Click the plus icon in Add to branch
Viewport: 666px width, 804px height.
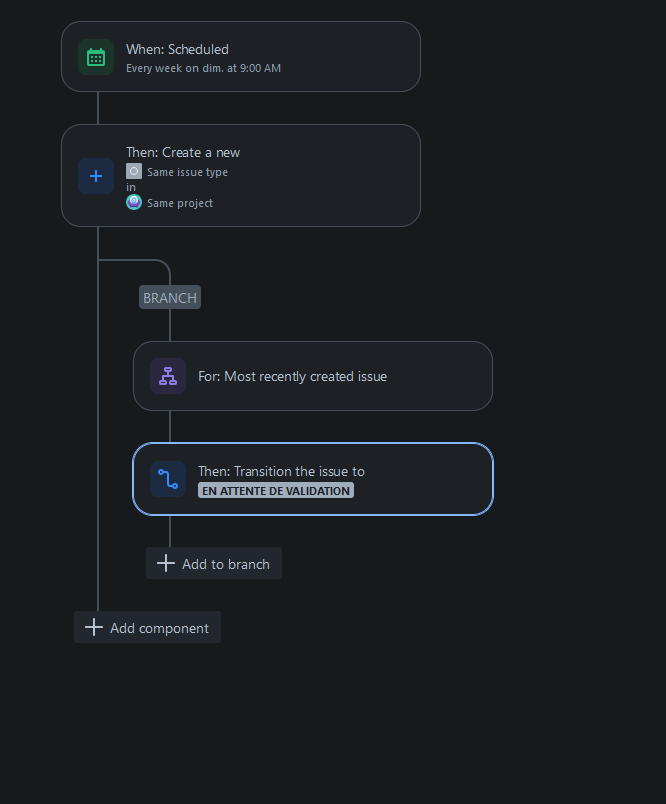tap(165, 563)
